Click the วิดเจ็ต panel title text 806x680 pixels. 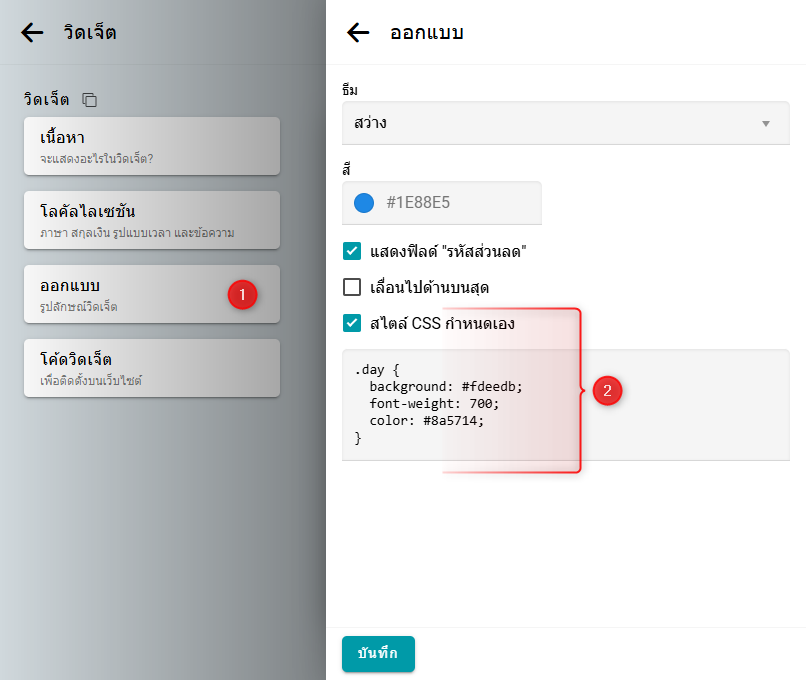89,33
